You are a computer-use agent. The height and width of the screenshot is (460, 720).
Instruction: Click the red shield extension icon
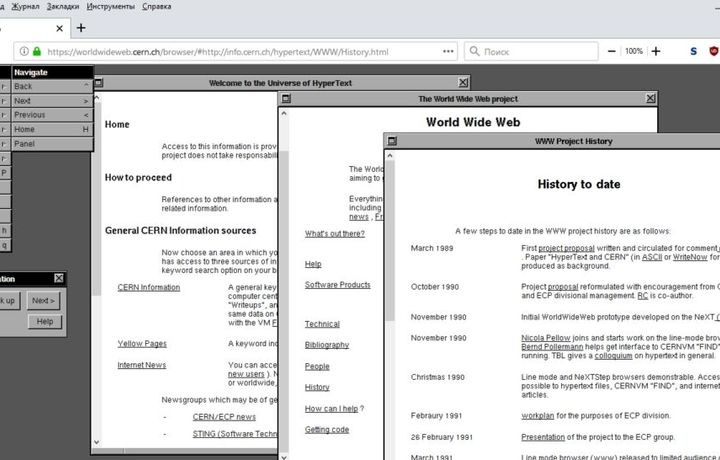(714, 51)
